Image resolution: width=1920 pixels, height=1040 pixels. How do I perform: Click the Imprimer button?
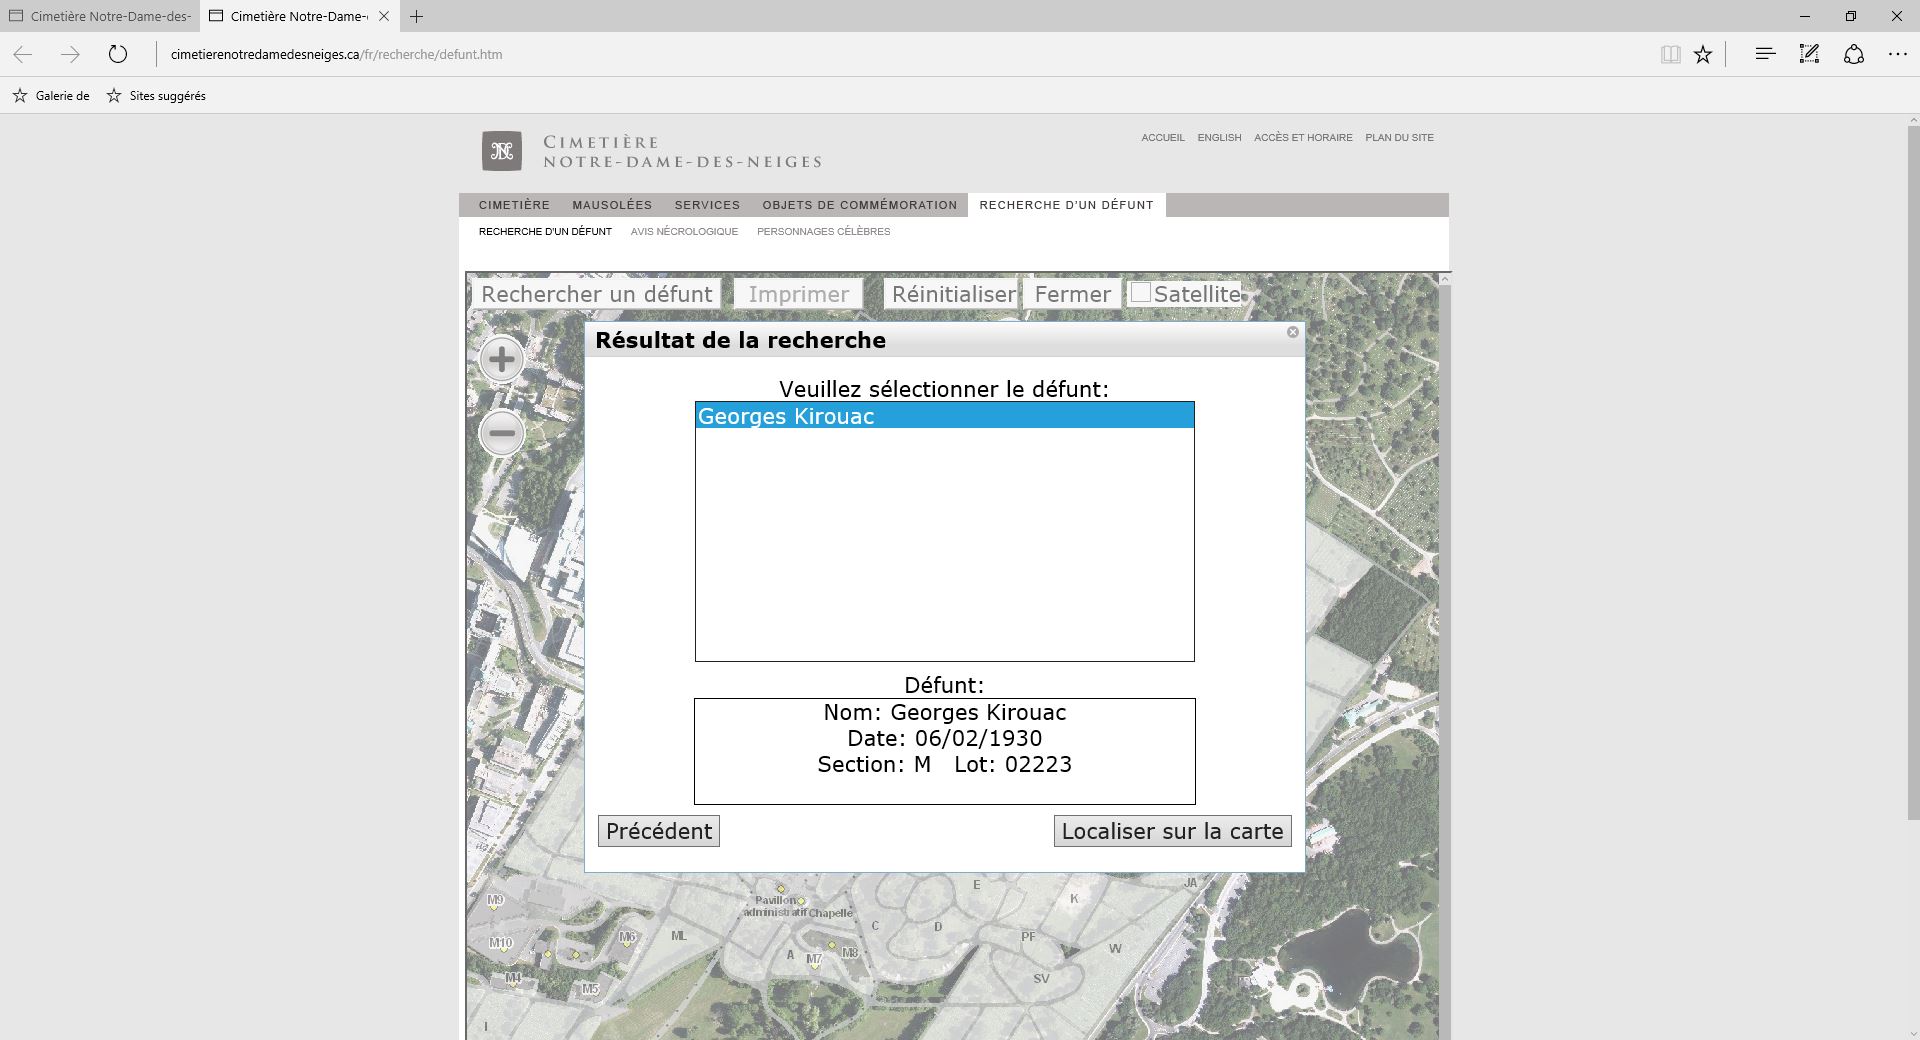[x=798, y=294]
